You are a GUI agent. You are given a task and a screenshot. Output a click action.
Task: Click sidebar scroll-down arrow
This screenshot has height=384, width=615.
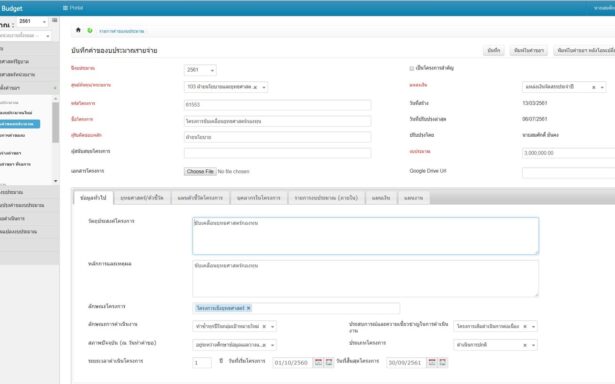[x=55, y=181]
